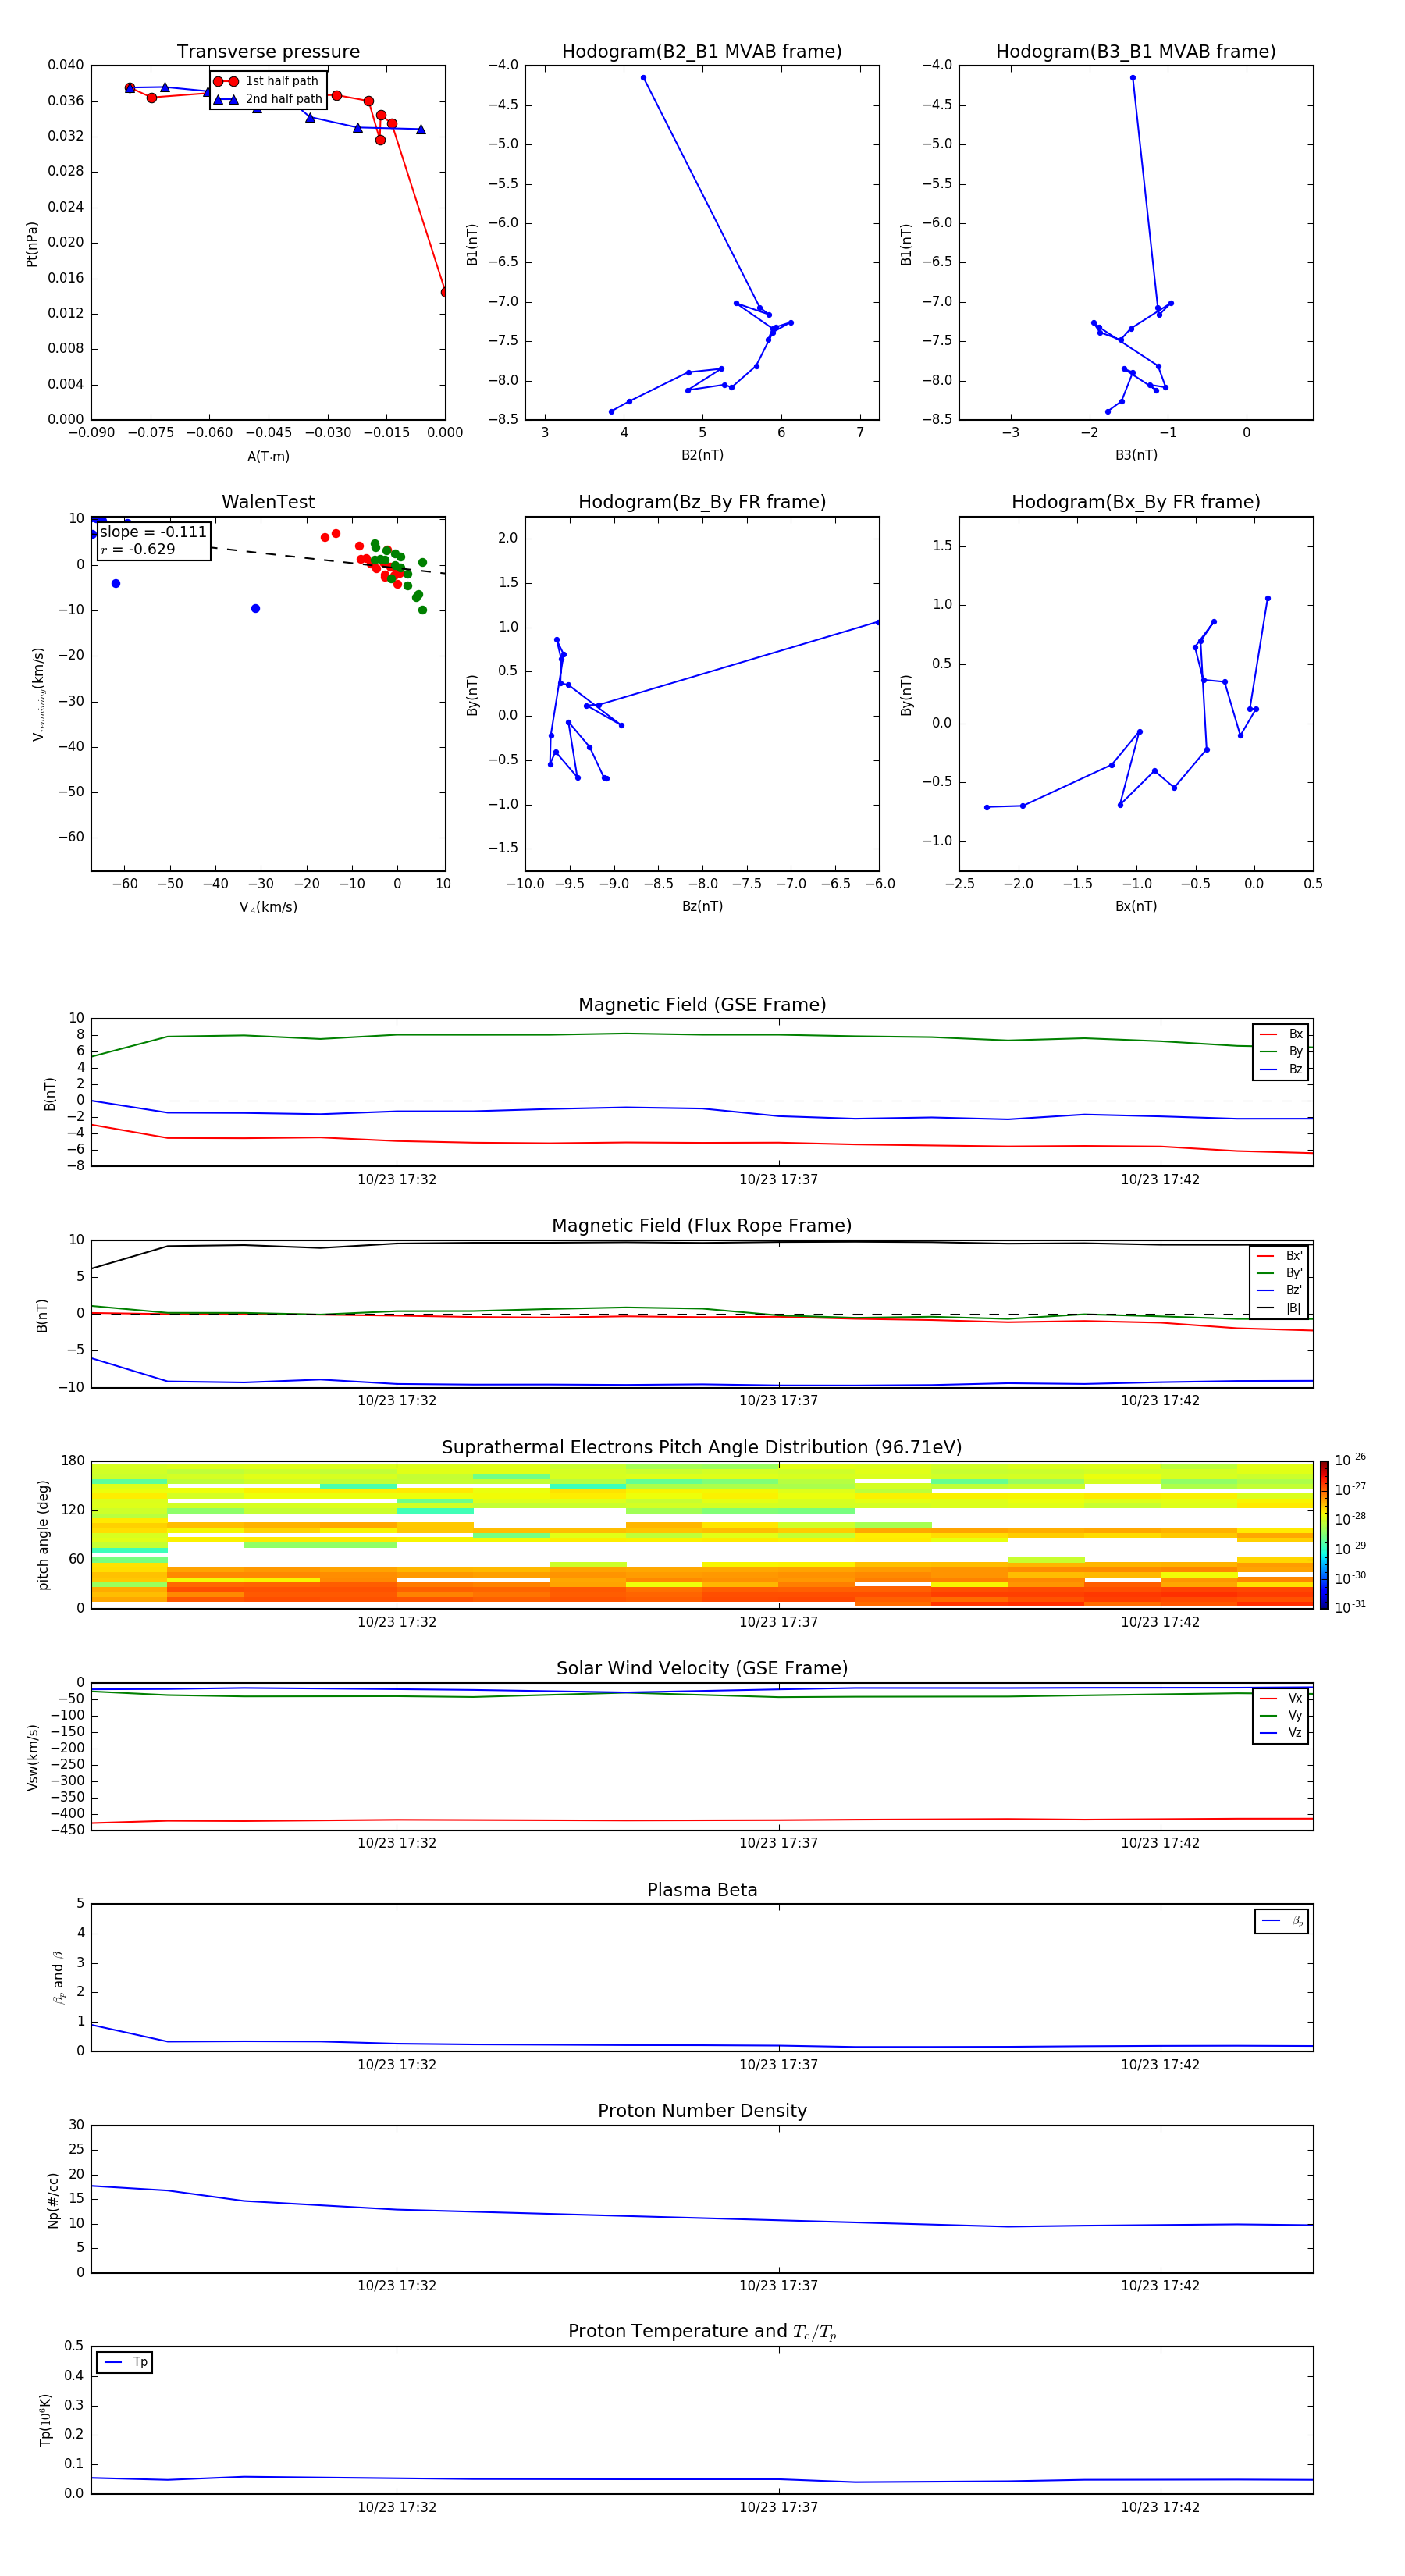Click the 'Proton Number Density' title
The height and width of the screenshot is (2576, 1405).
pyautogui.click(x=702, y=2110)
